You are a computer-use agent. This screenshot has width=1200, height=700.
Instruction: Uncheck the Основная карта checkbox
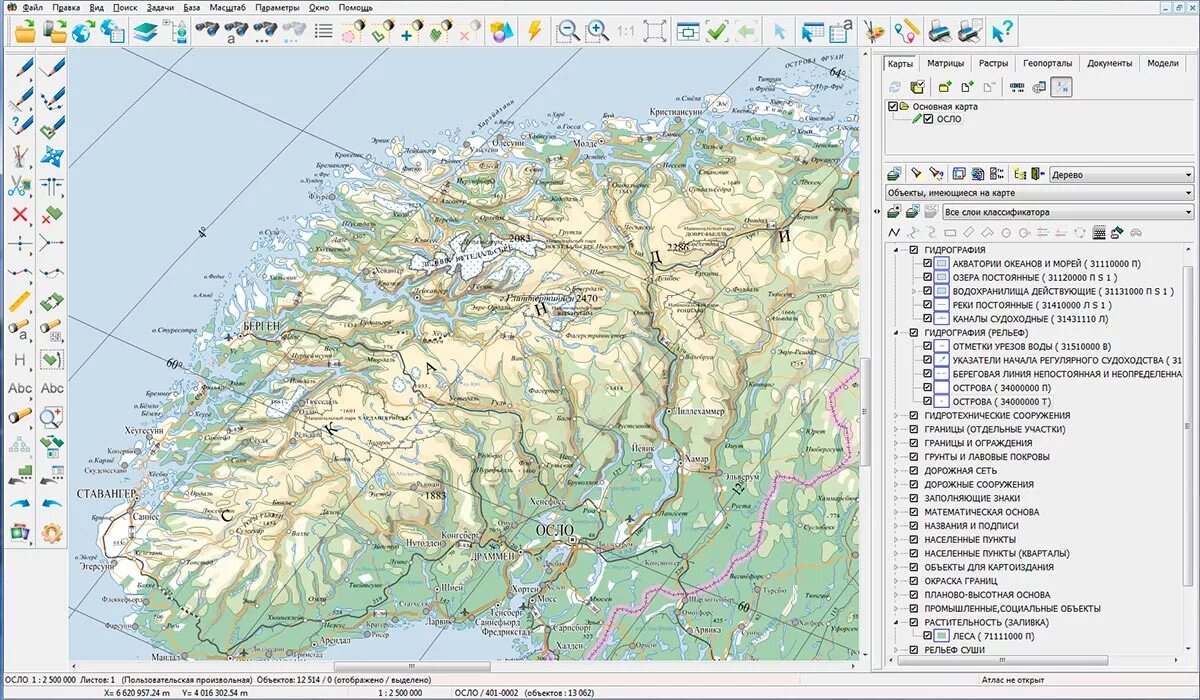click(893, 106)
